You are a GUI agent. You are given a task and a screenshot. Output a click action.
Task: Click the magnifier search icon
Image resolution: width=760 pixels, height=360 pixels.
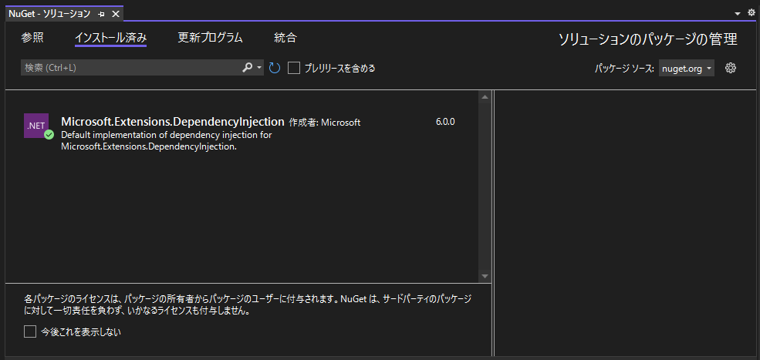pyautogui.click(x=247, y=68)
